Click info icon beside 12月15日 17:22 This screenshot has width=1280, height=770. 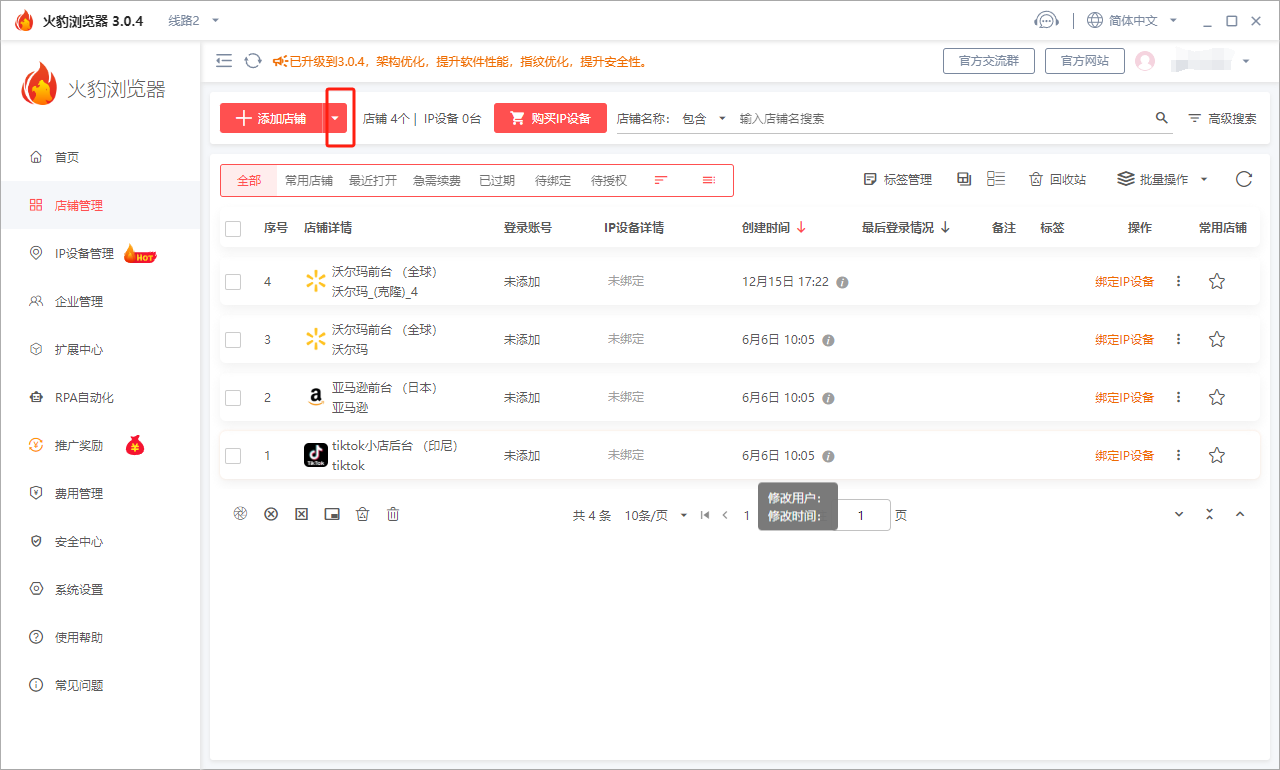tap(842, 283)
